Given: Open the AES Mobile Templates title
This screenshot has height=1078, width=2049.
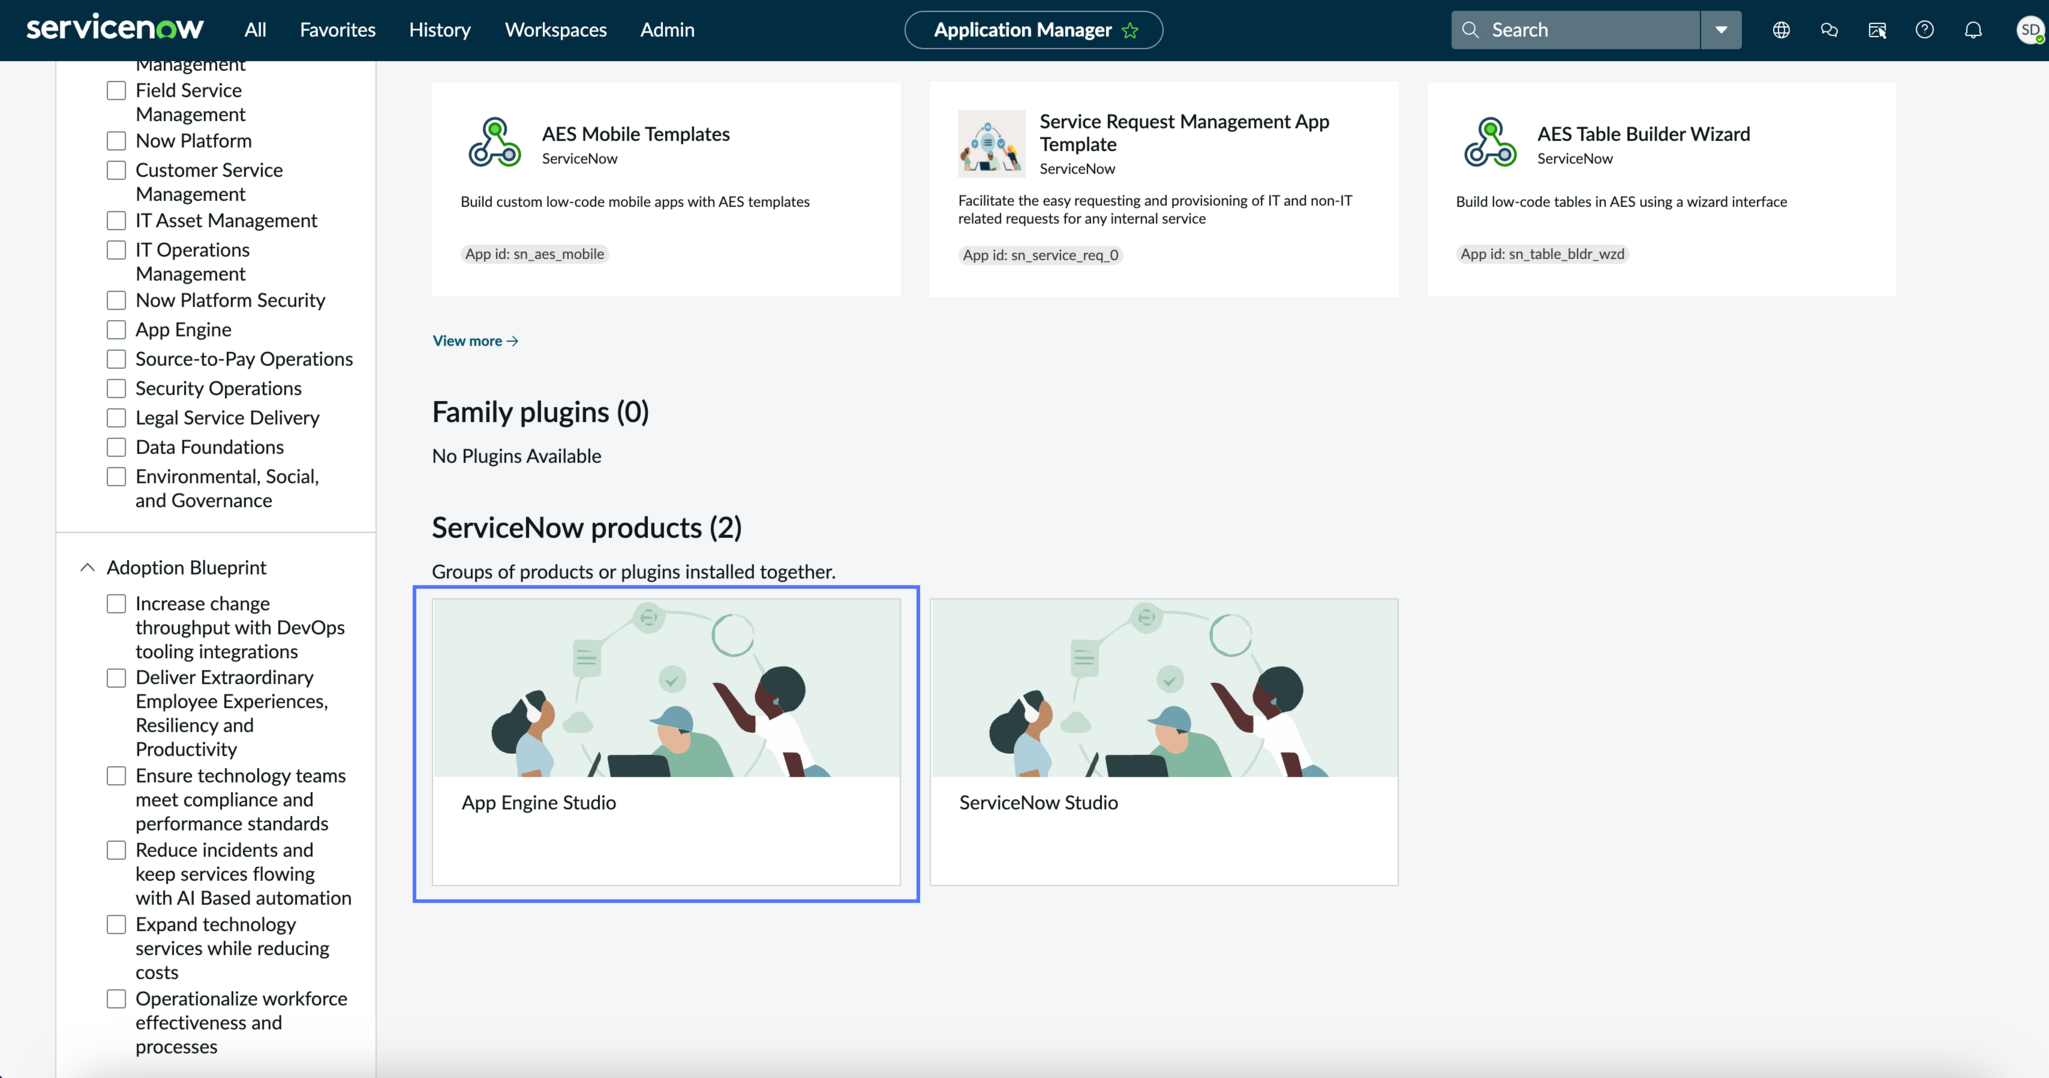Looking at the screenshot, I should (x=636, y=134).
